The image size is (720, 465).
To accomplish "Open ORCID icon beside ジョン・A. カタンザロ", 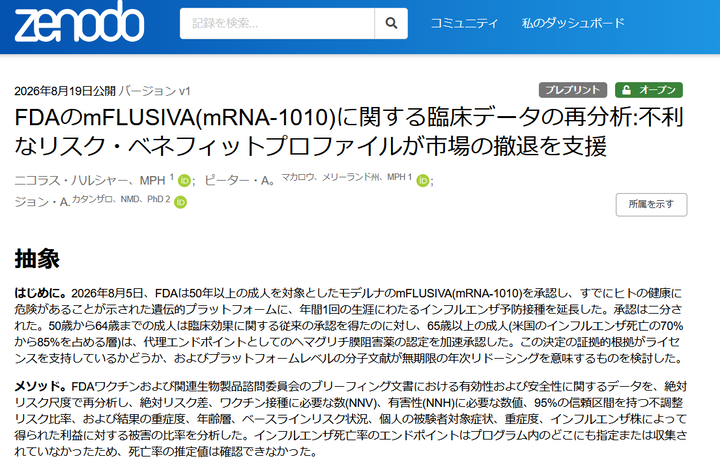I will [180, 202].
